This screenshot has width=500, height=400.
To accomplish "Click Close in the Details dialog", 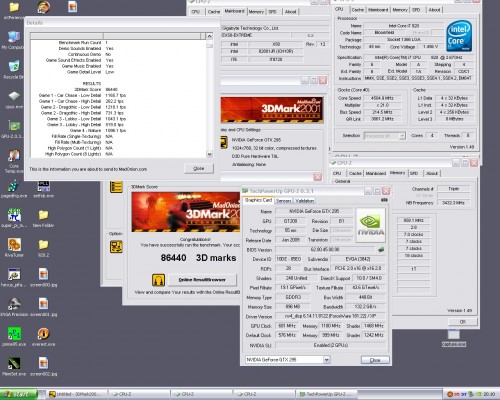I will coord(199,169).
